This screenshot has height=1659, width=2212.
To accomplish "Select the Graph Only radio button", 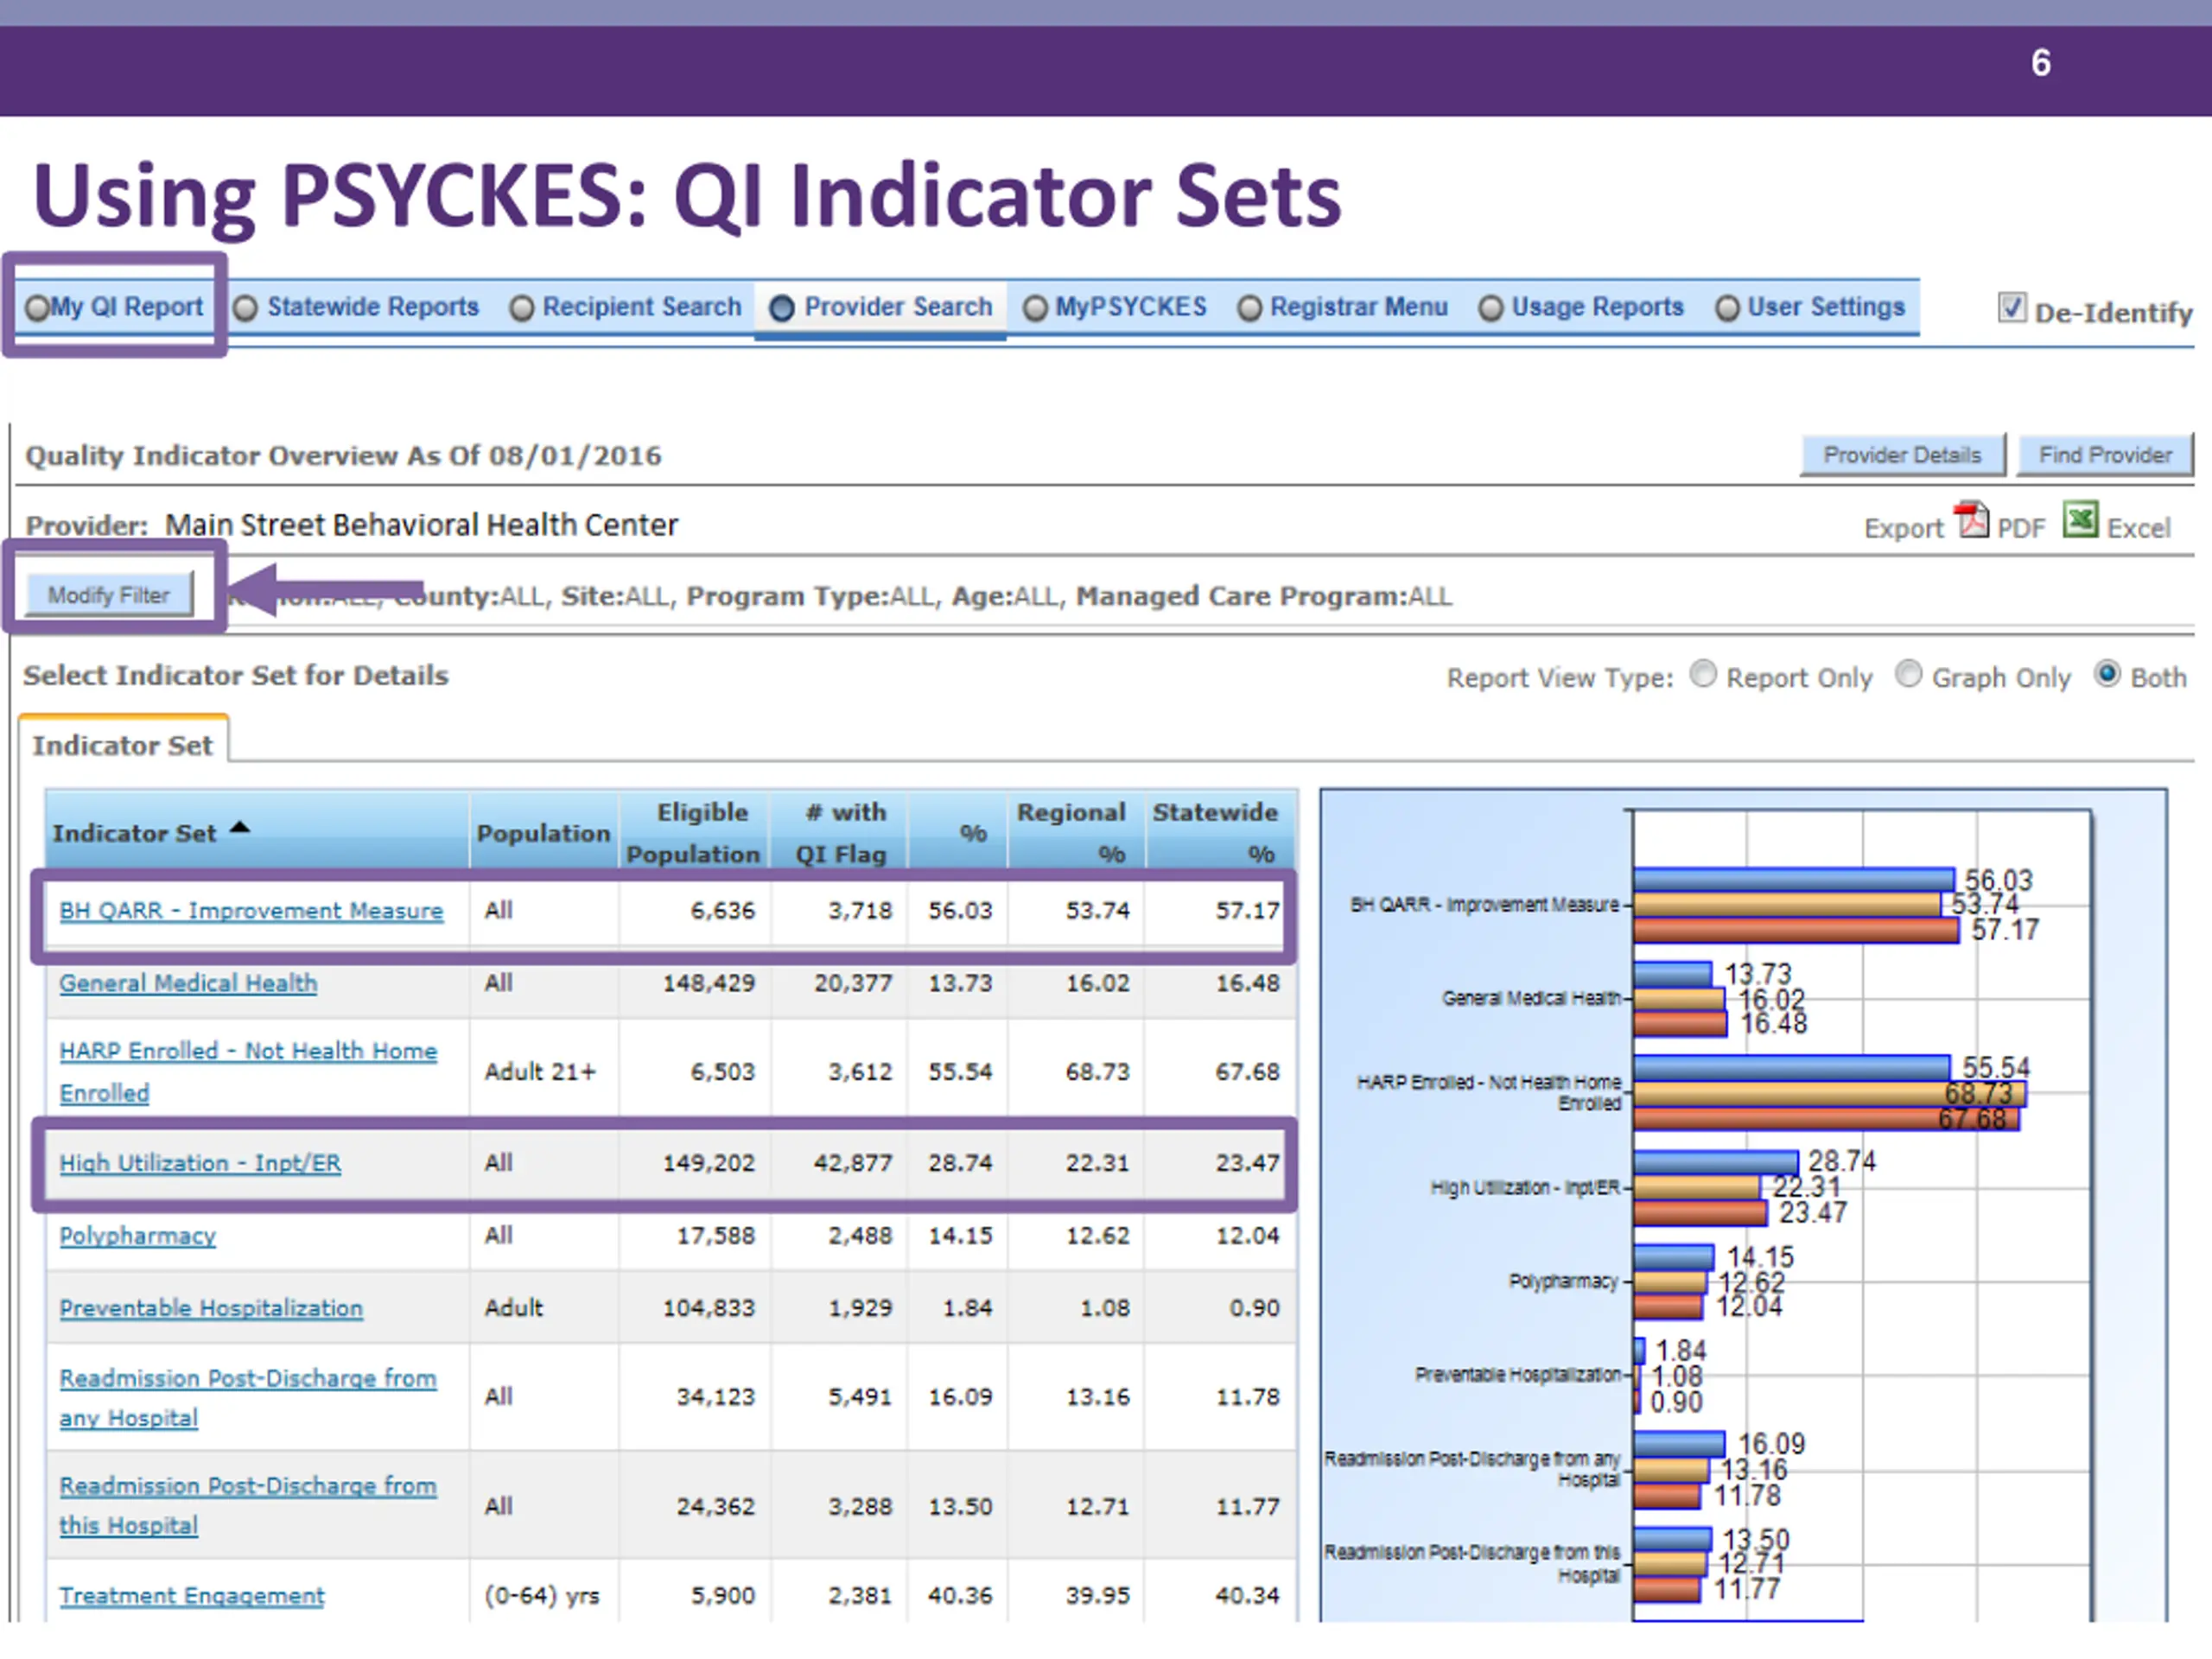I will [x=1909, y=675].
